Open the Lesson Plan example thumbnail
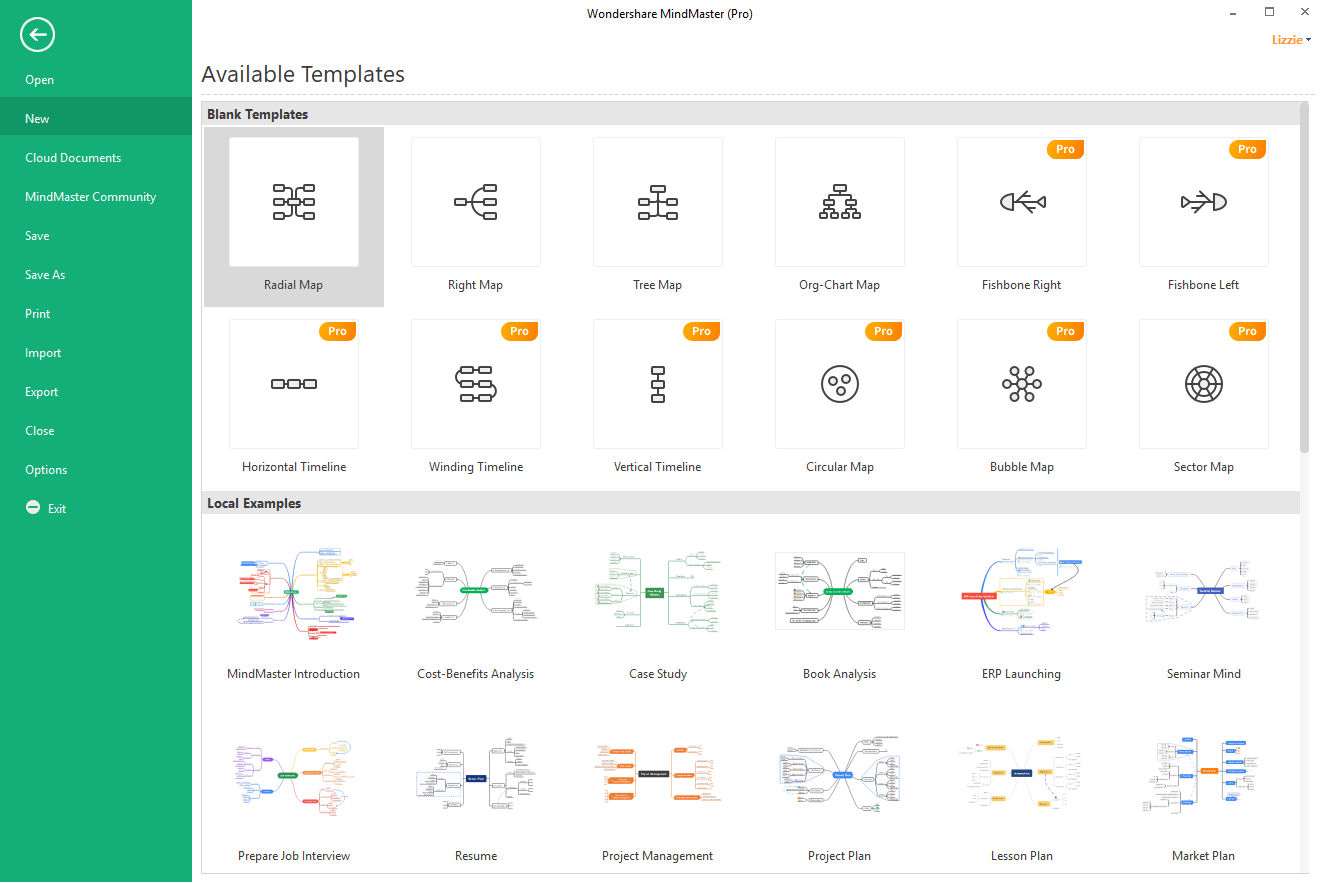Viewport: 1324px width, 883px height. (x=1022, y=774)
